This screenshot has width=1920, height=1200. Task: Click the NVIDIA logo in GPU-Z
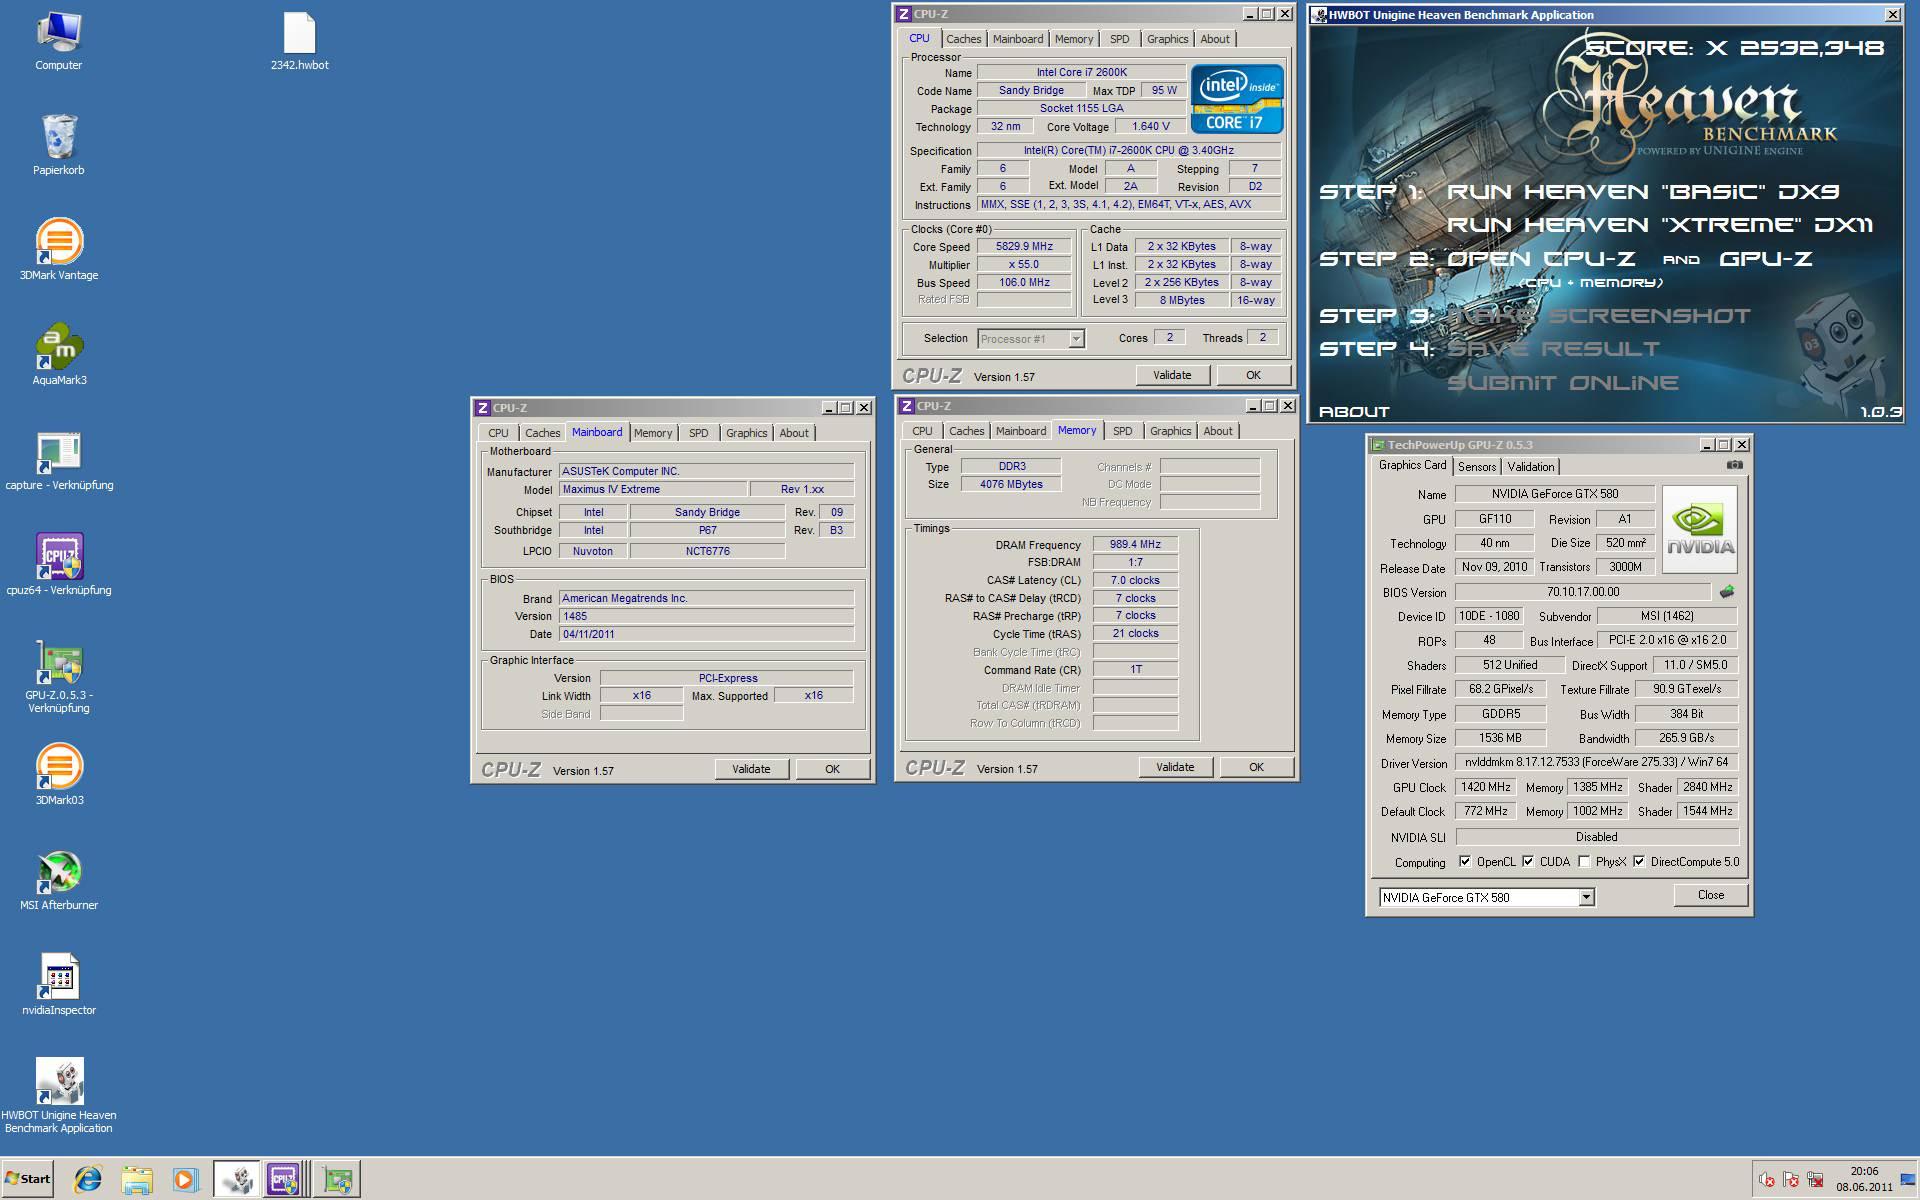pyautogui.click(x=1700, y=529)
